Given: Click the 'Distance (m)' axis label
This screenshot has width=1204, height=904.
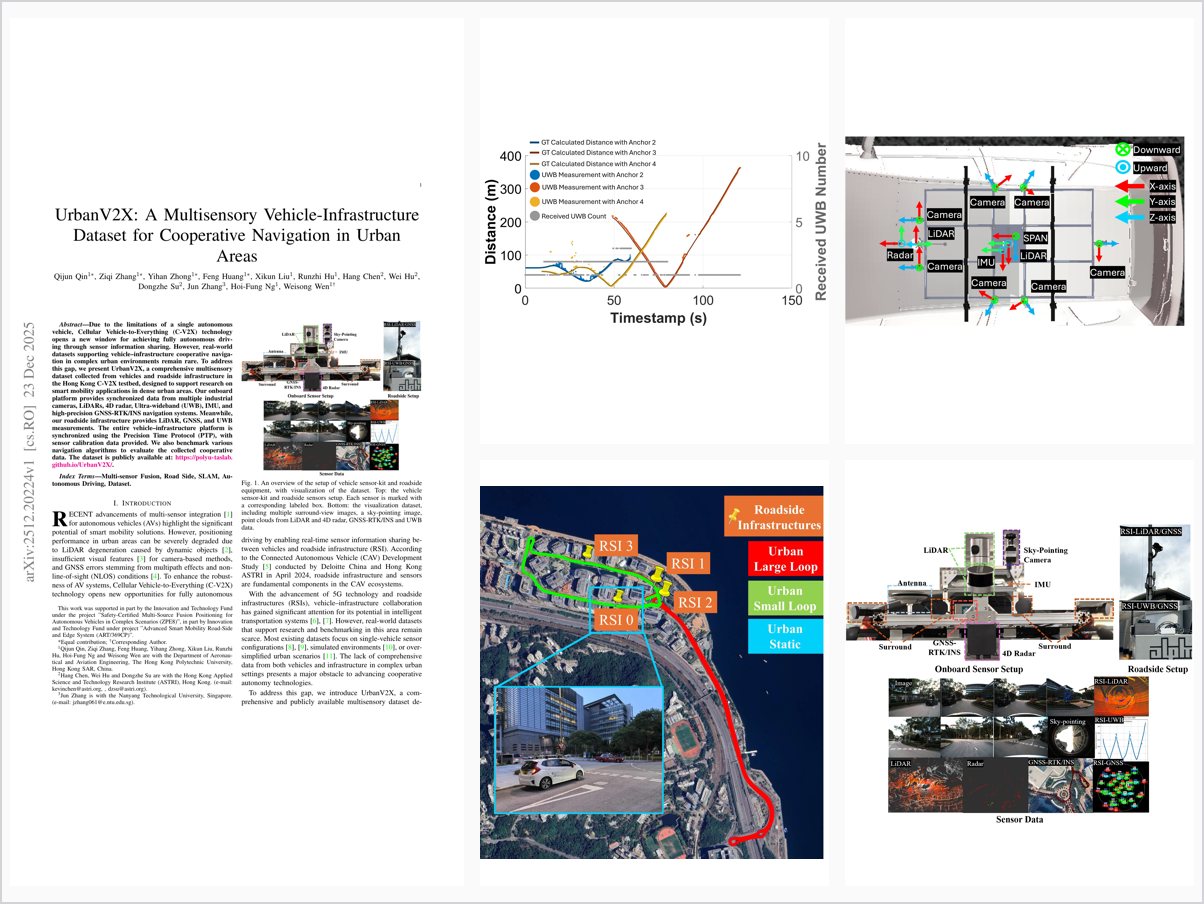Looking at the screenshot, I should click(492, 221).
